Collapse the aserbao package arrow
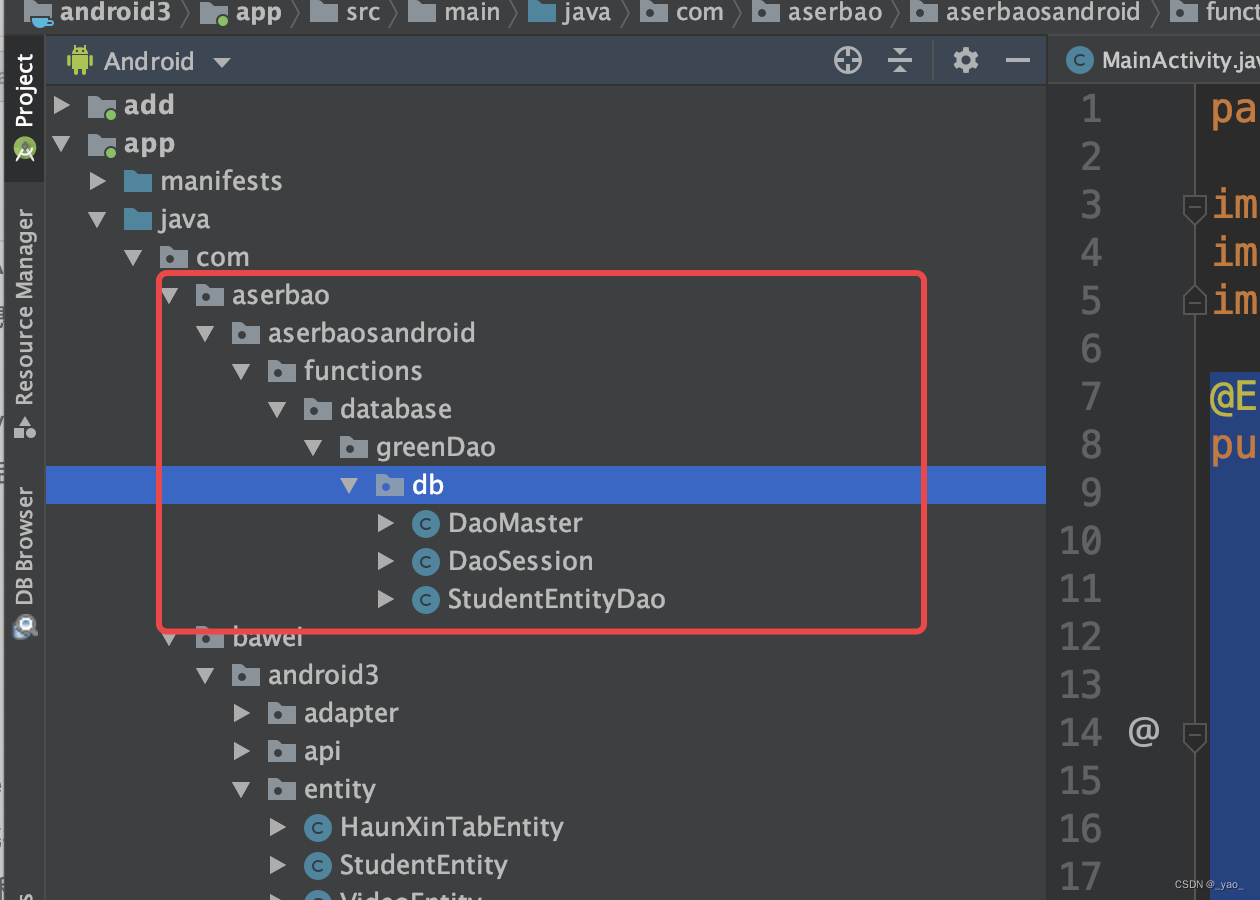 170,295
